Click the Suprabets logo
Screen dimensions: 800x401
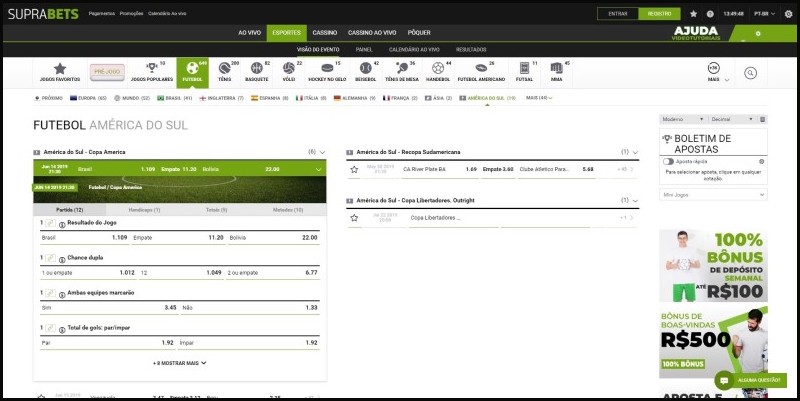[43, 14]
